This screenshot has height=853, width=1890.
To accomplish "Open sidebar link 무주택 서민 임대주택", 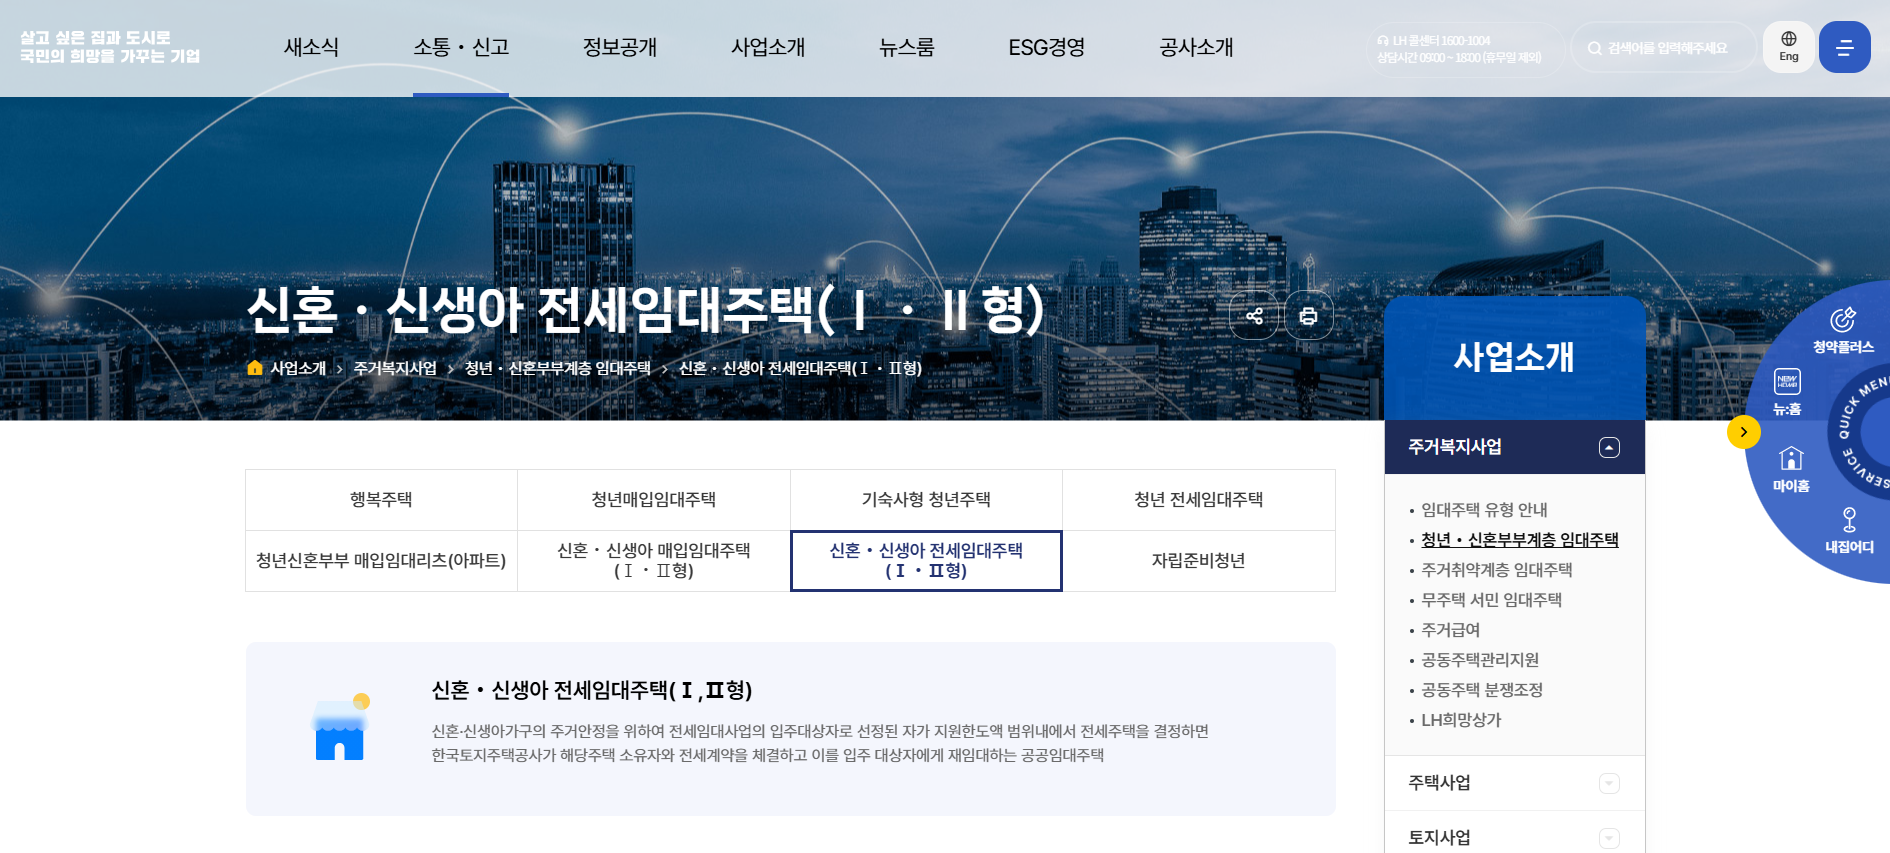I will (x=1491, y=600).
